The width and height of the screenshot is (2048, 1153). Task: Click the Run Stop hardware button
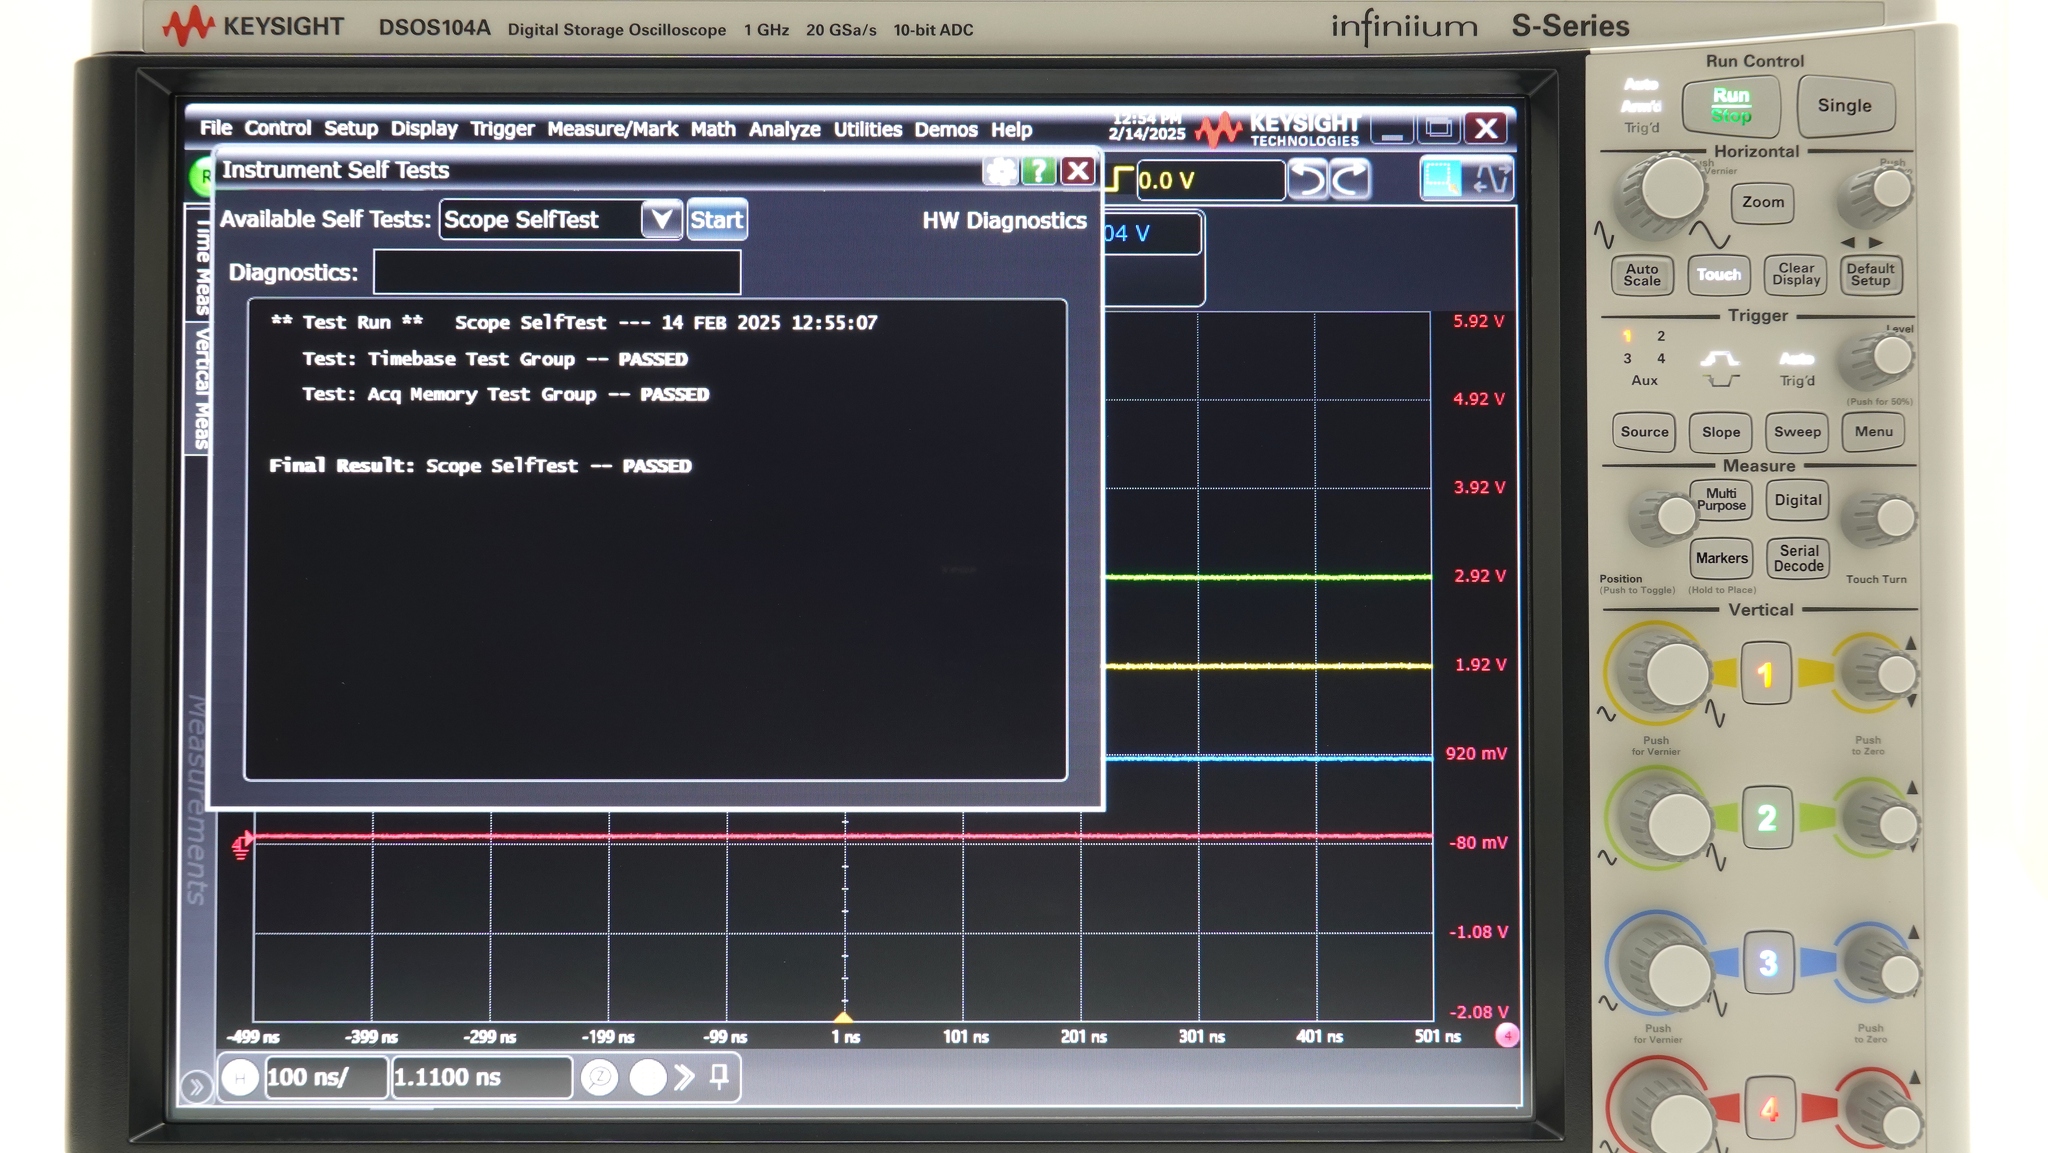pos(1730,106)
